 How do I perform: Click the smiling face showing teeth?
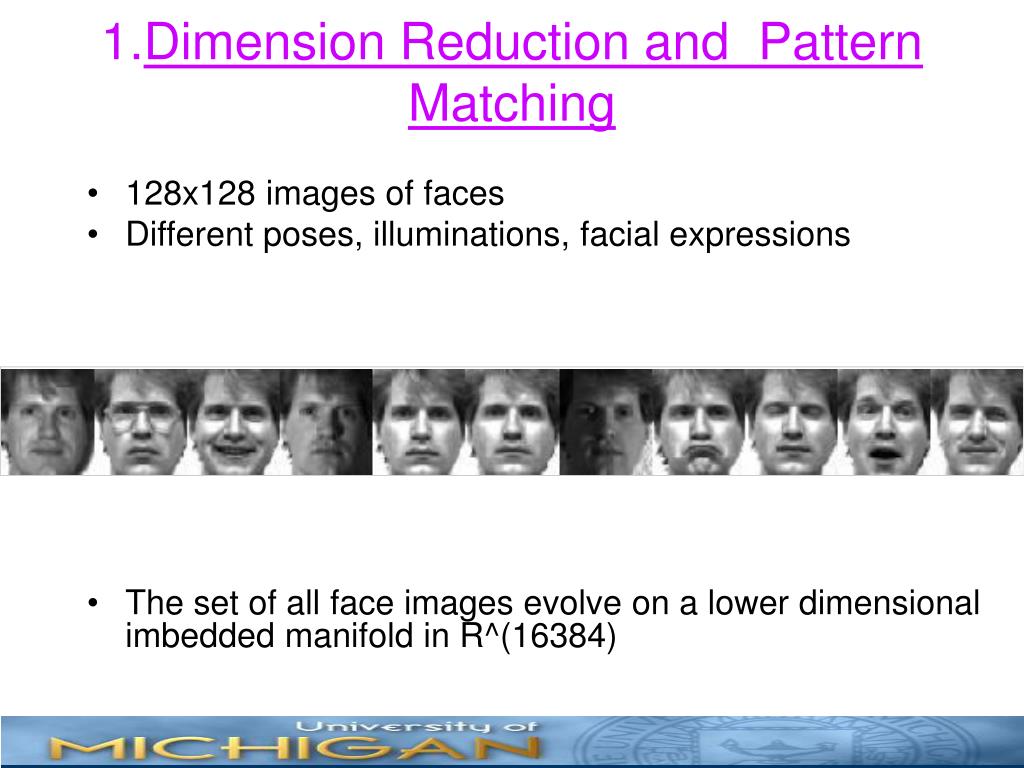234,422
